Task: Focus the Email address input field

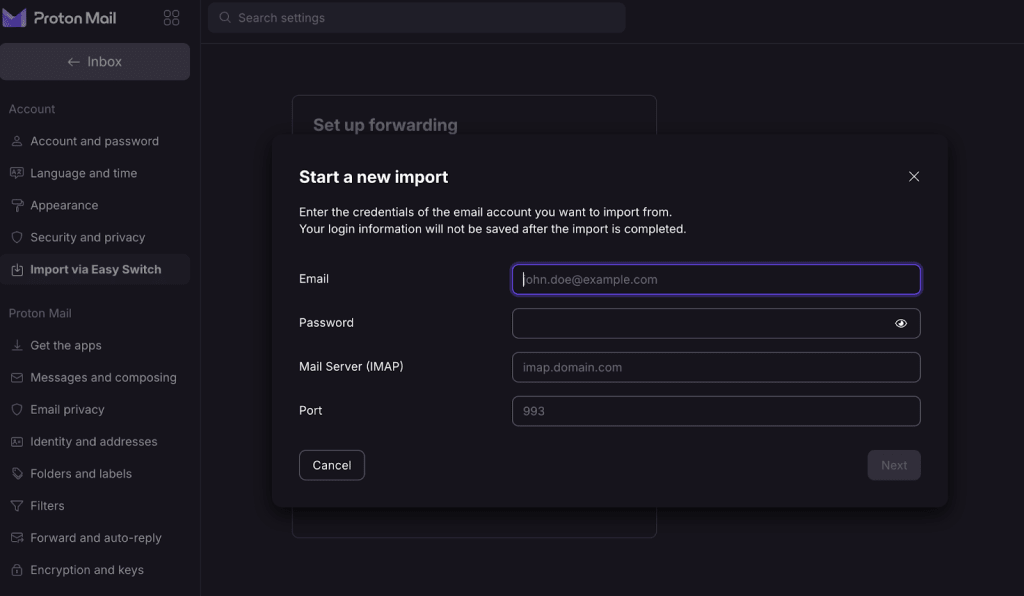Action: (716, 279)
